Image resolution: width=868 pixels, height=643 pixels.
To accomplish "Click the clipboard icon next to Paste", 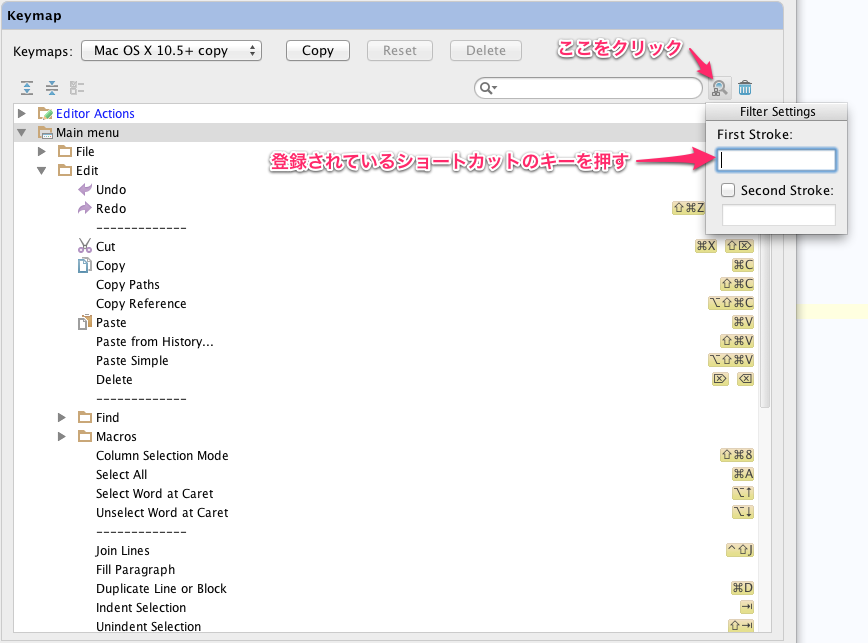I will [x=84, y=322].
